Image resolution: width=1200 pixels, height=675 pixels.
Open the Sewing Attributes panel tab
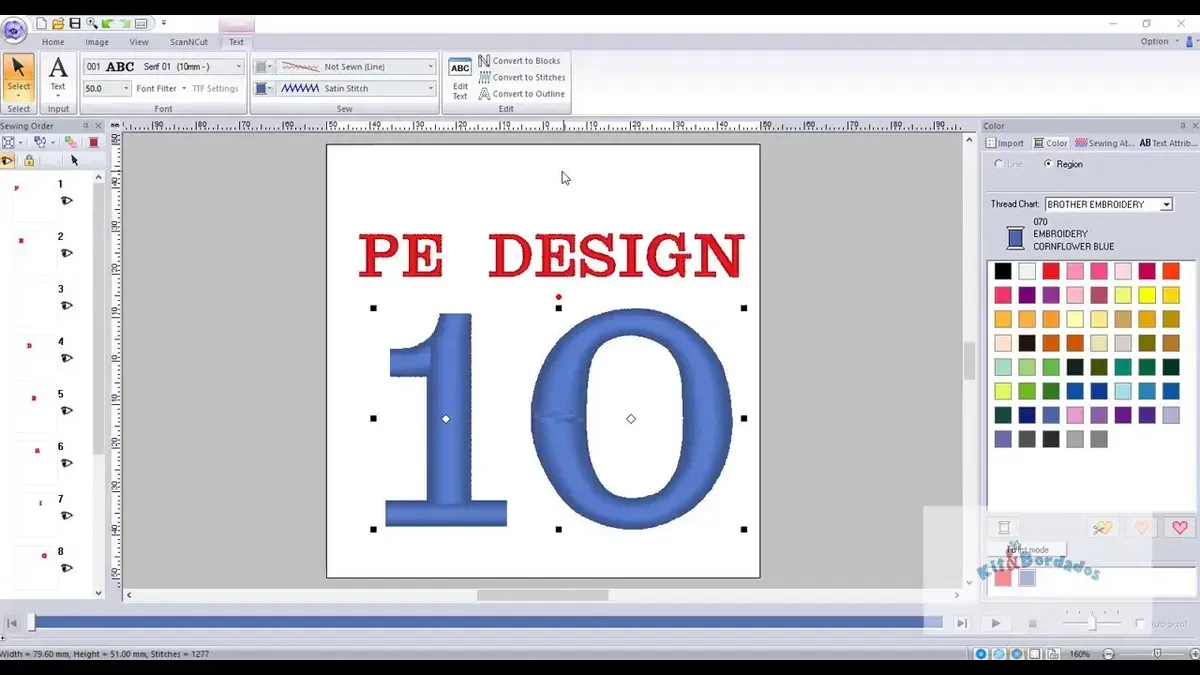point(1104,143)
